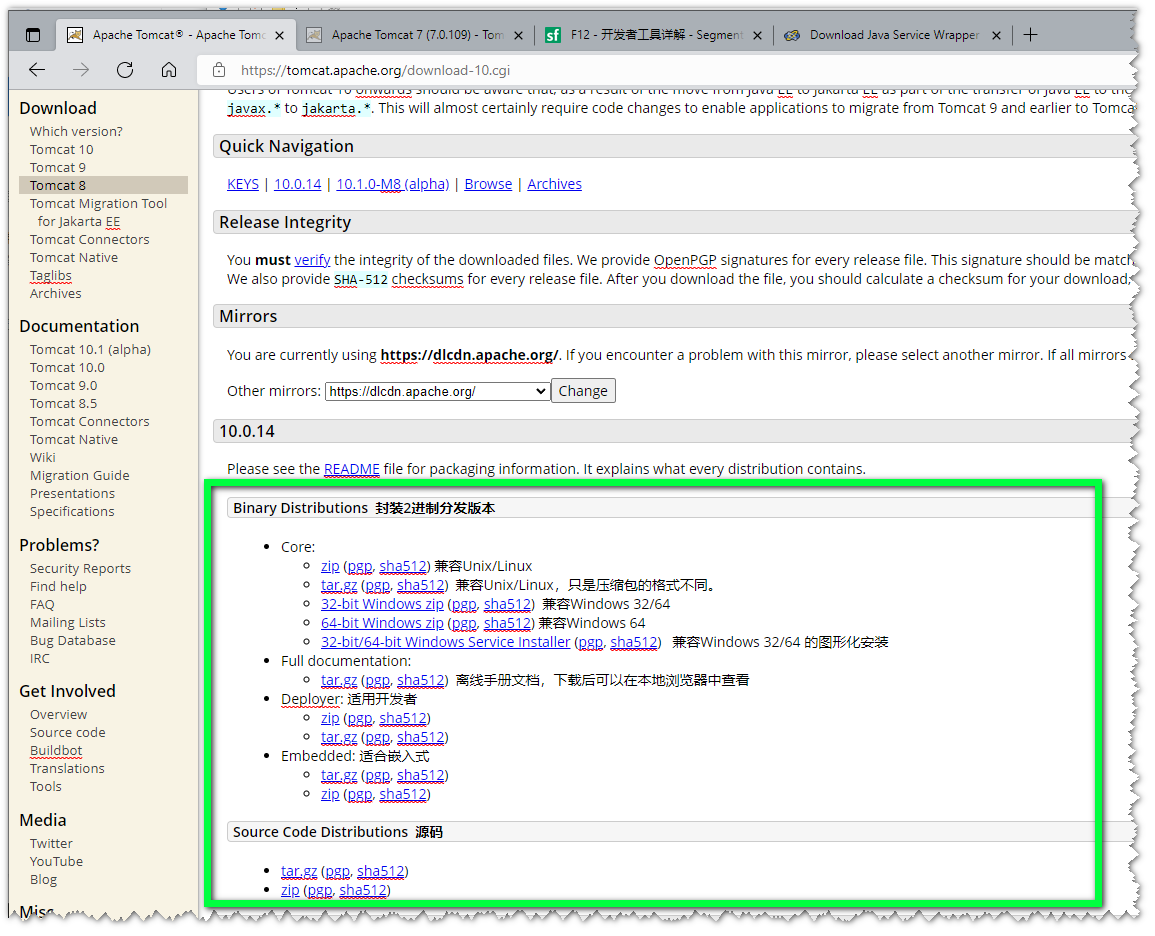Open the tab actions menu icon

(33, 35)
